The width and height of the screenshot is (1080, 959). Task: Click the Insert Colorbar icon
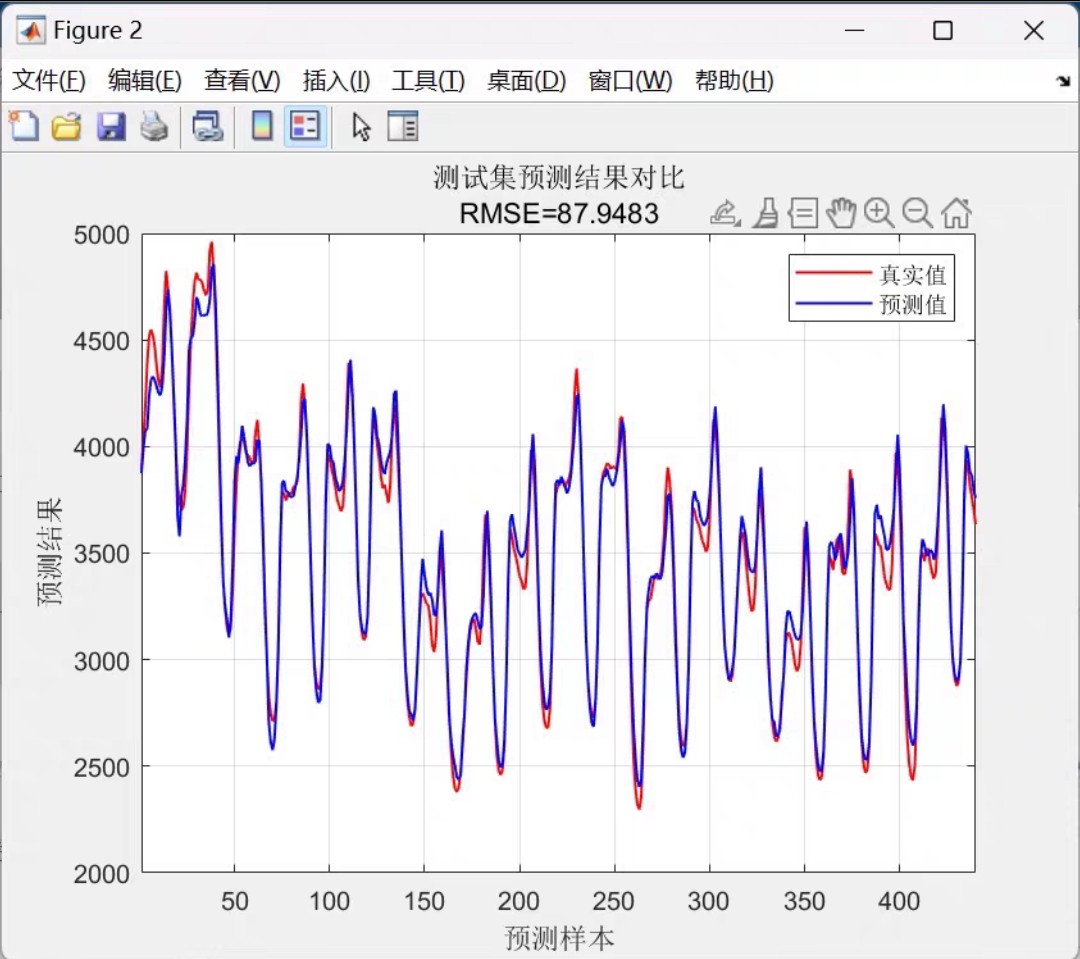click(262, 126)
